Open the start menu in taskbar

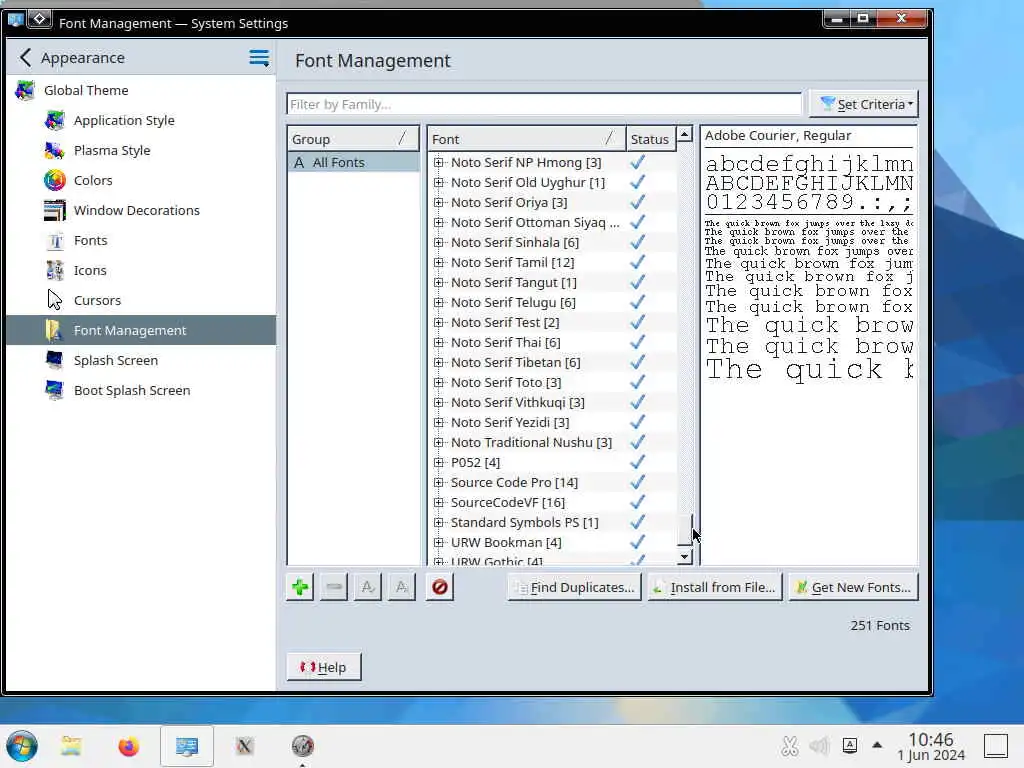(22, 746)
